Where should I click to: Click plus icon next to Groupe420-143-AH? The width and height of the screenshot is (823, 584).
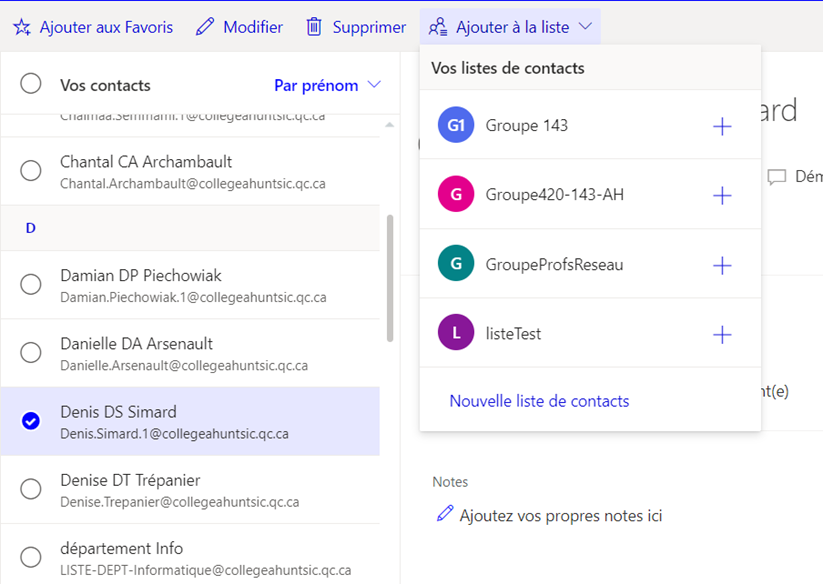click(721, 195)
